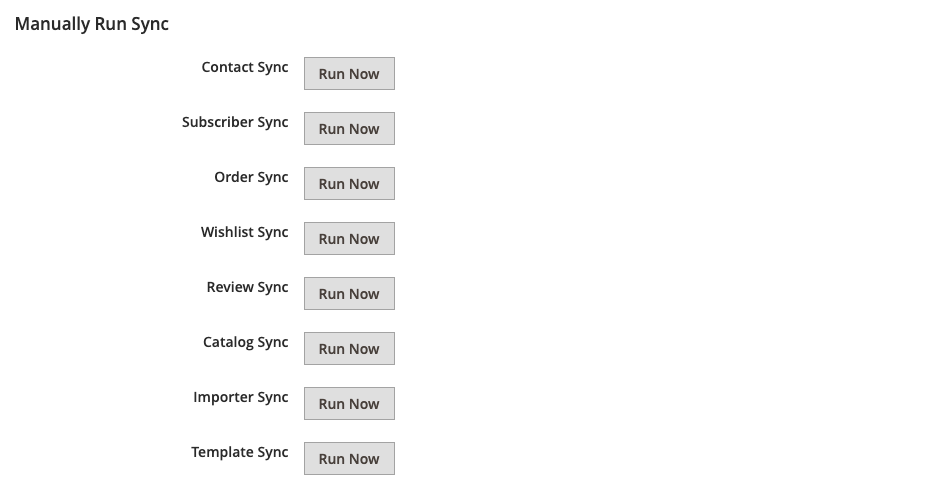
Task: Run the Contact Sync now
Action: (x=349, y=73)
